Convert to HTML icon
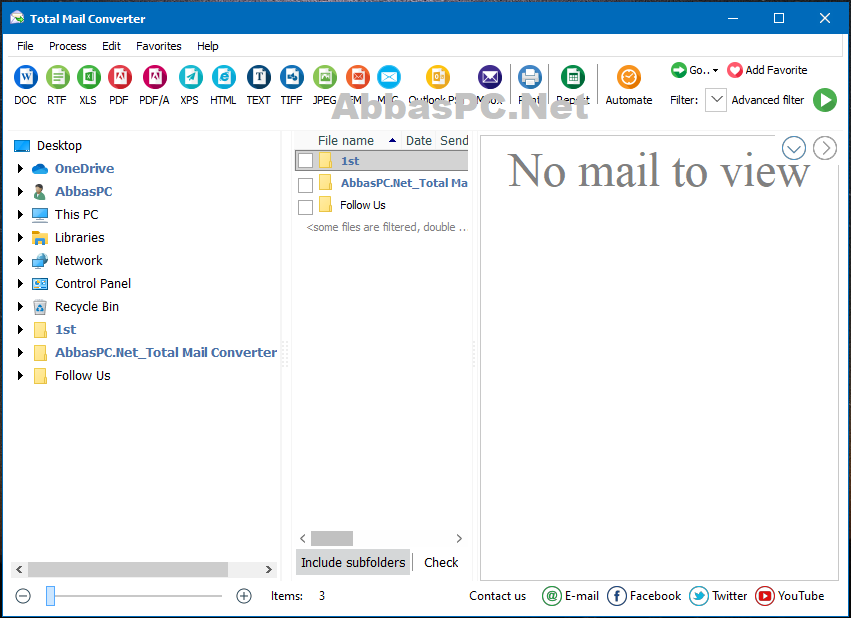This screenshot has height=618, width=851. [224, 77]
